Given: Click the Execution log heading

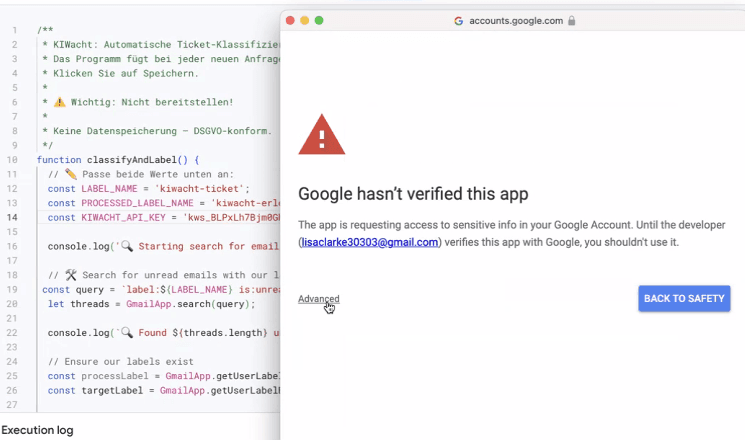Looking at the screenshot, I should 37,430.
